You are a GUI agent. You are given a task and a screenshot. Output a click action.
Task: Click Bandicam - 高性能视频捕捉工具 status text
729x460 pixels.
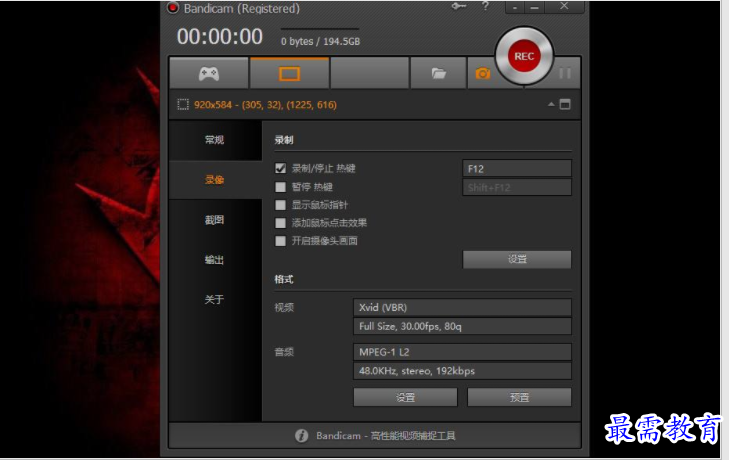point(385,436)
